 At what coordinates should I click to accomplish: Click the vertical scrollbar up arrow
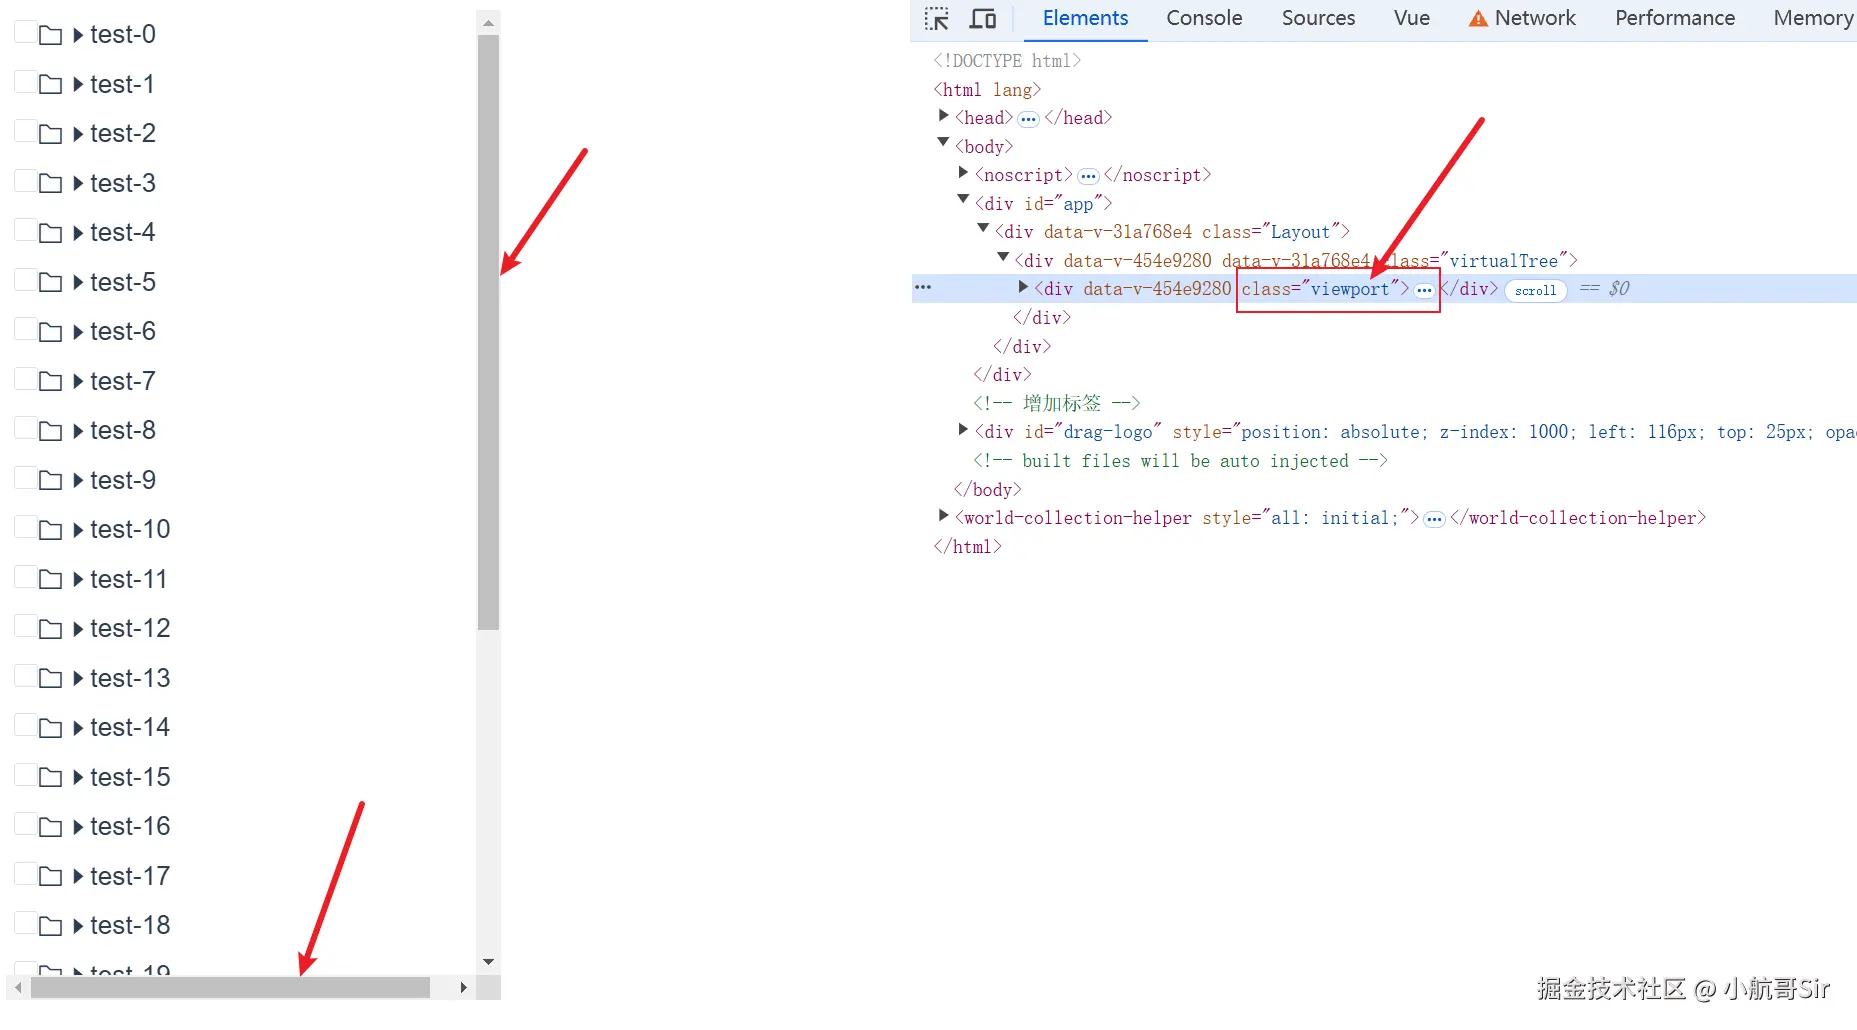(x=488, y=22)
